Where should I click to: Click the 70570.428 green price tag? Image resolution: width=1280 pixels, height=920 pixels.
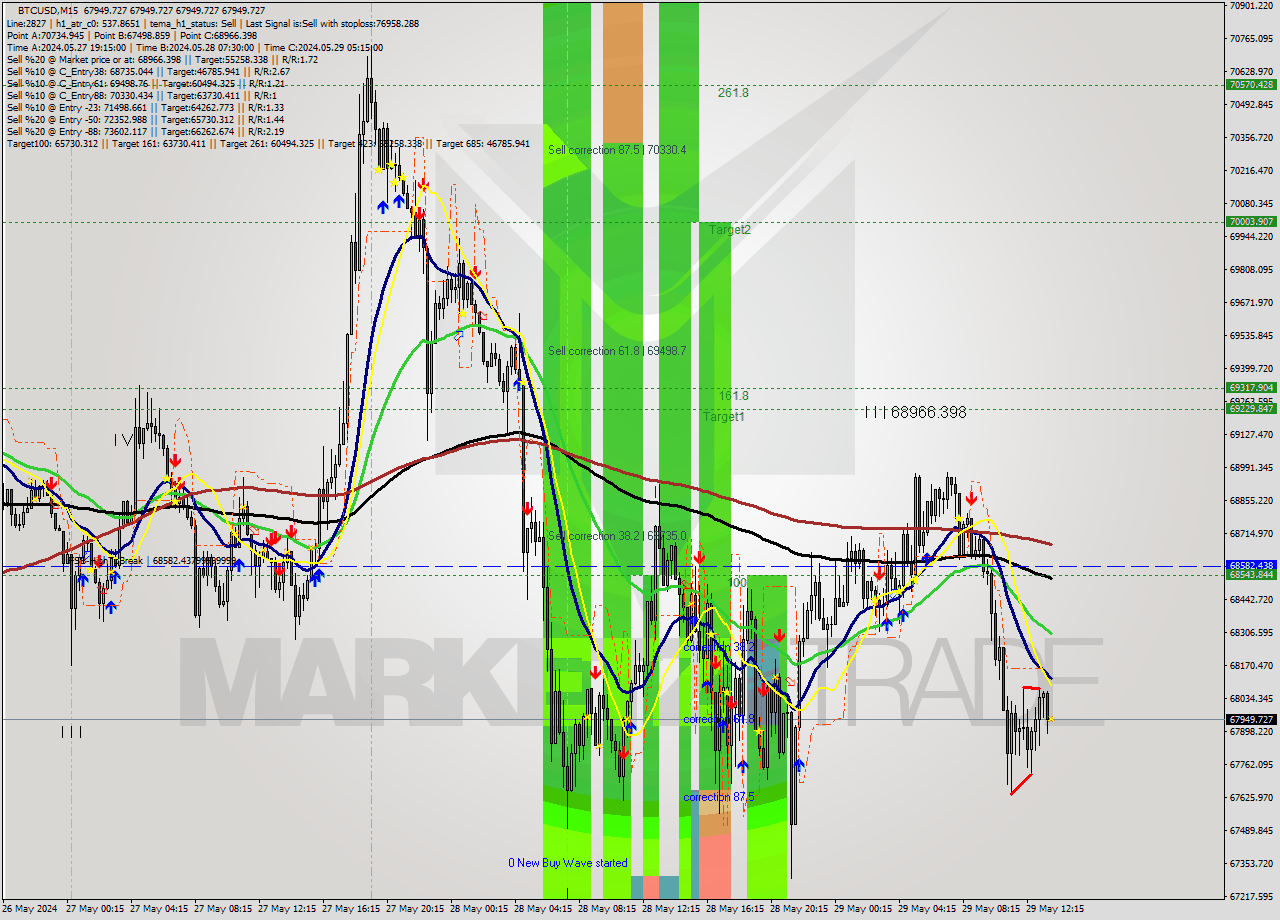tap(1251, 85)
